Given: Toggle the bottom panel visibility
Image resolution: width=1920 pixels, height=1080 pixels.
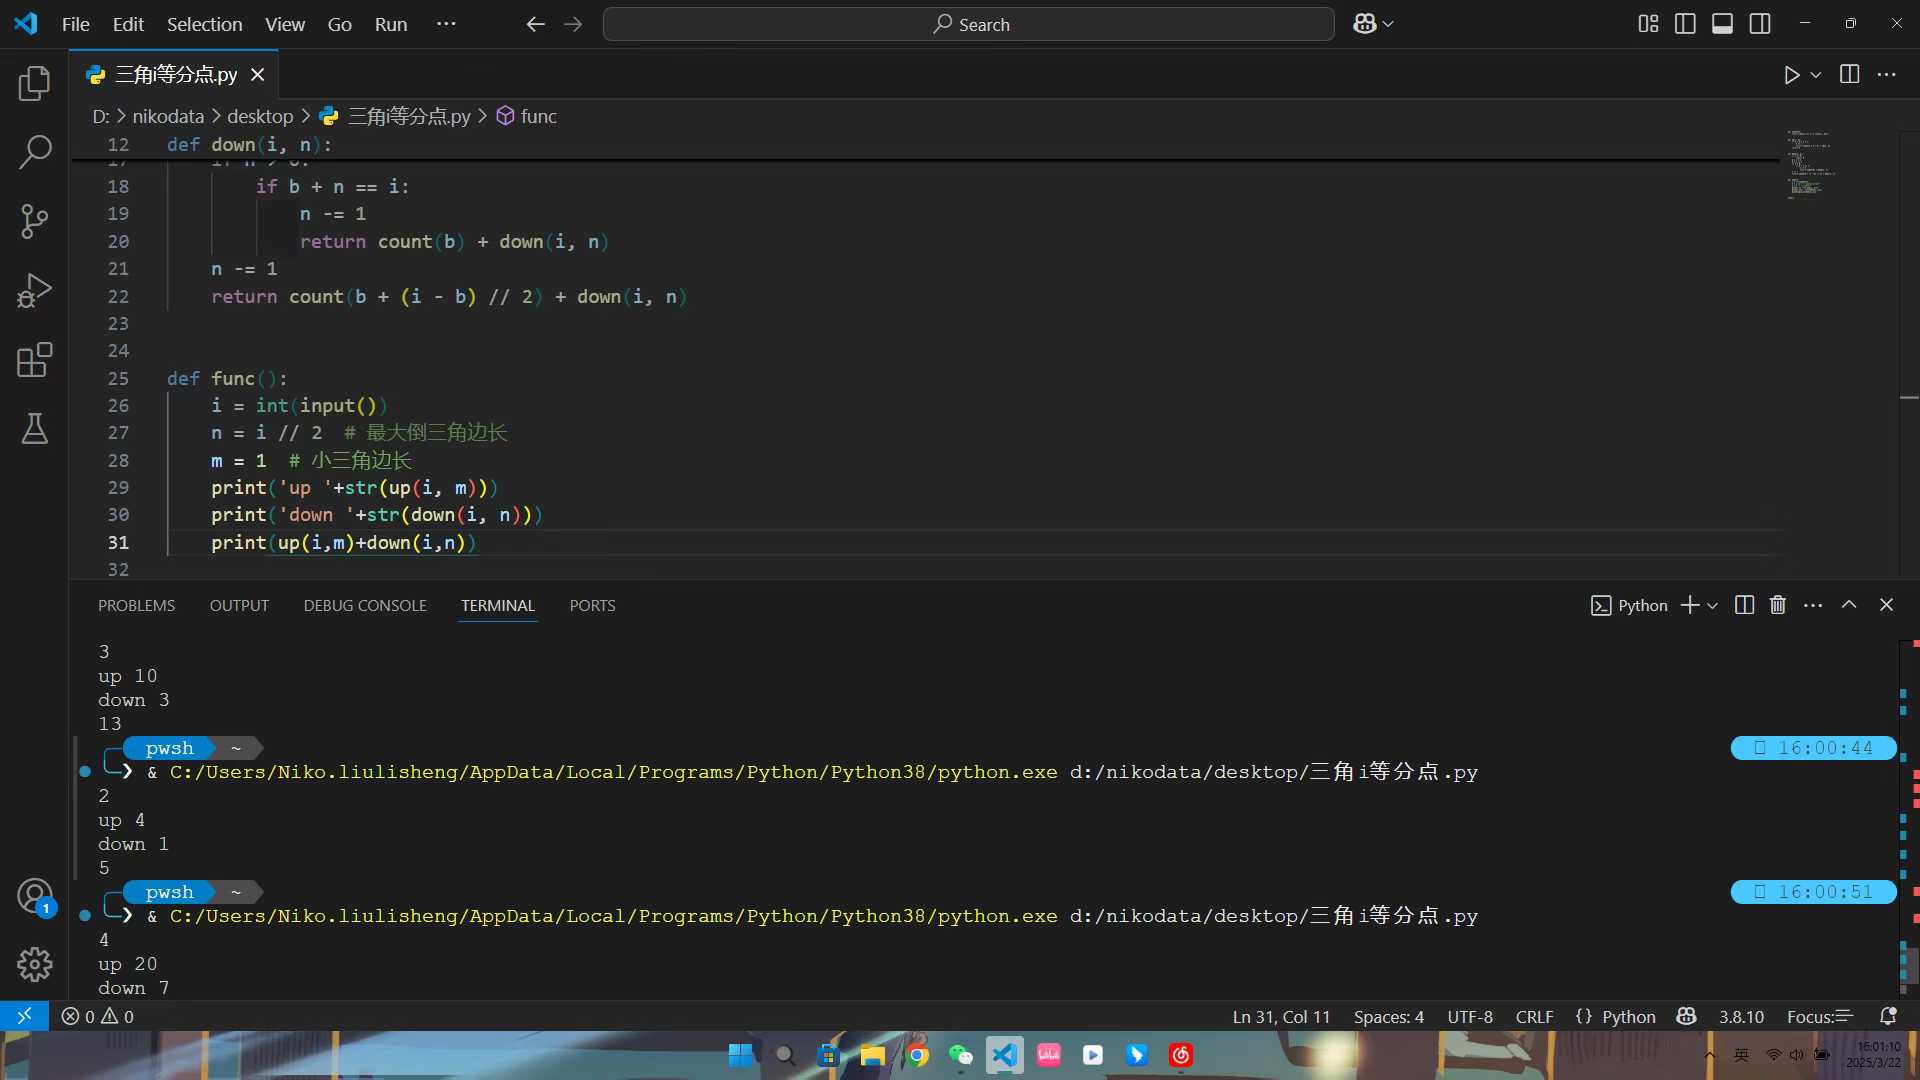Looking at the screenshot, I should coord(1722,24).
